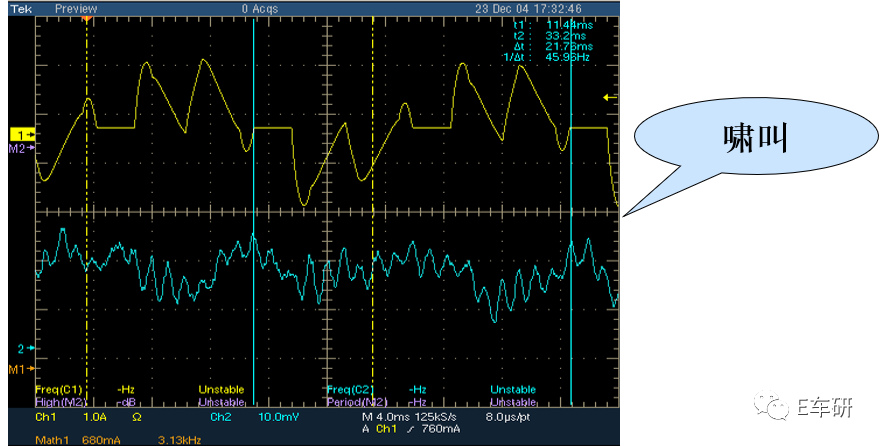
Task: Click the Ω termination symbol for Ch1
Action: [x=137, y=417]
